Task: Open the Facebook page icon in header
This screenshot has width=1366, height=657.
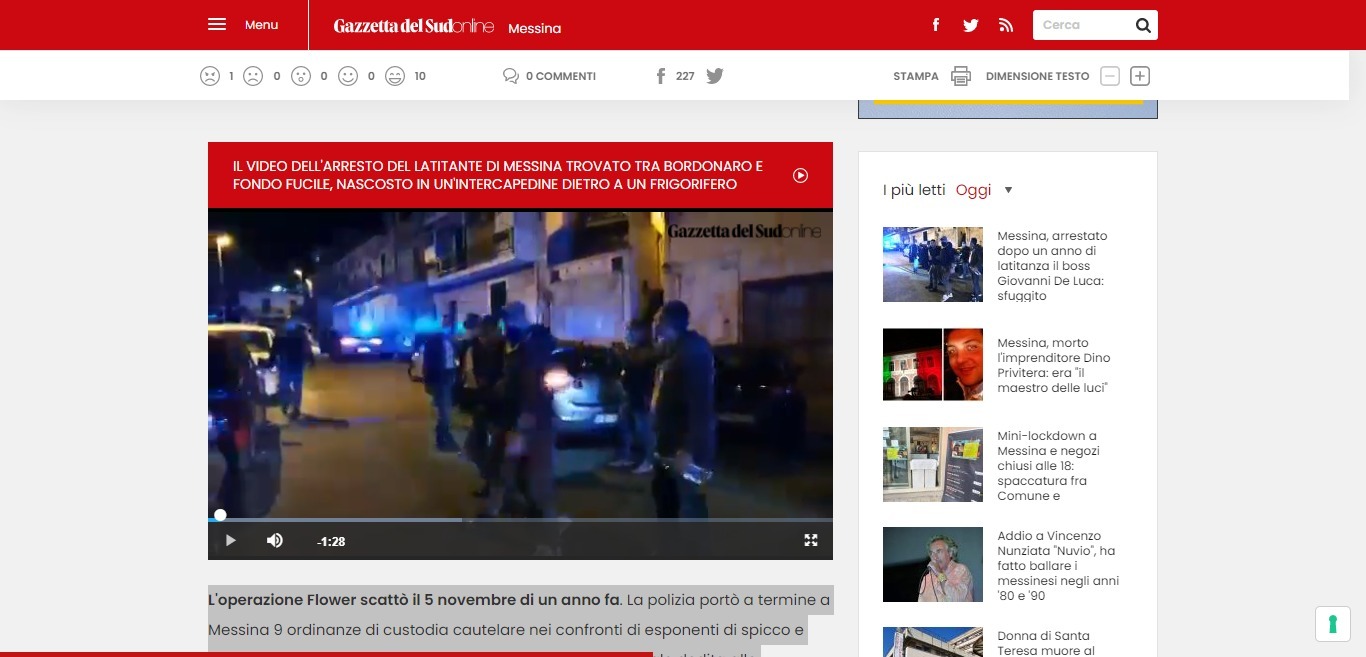Action: point(936,25)
